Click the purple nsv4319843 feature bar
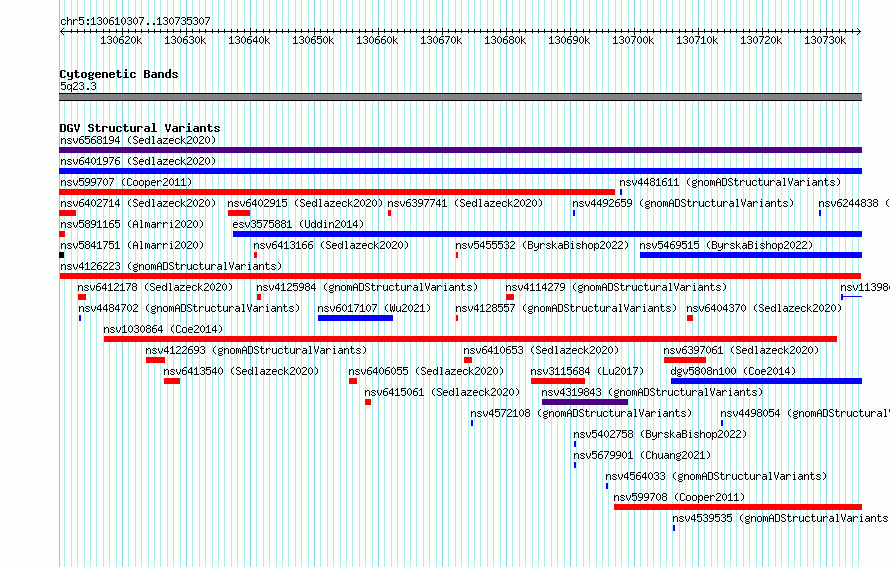Image resolution: width=890 pixels, height=567 pixels. [x=585, y=402]
